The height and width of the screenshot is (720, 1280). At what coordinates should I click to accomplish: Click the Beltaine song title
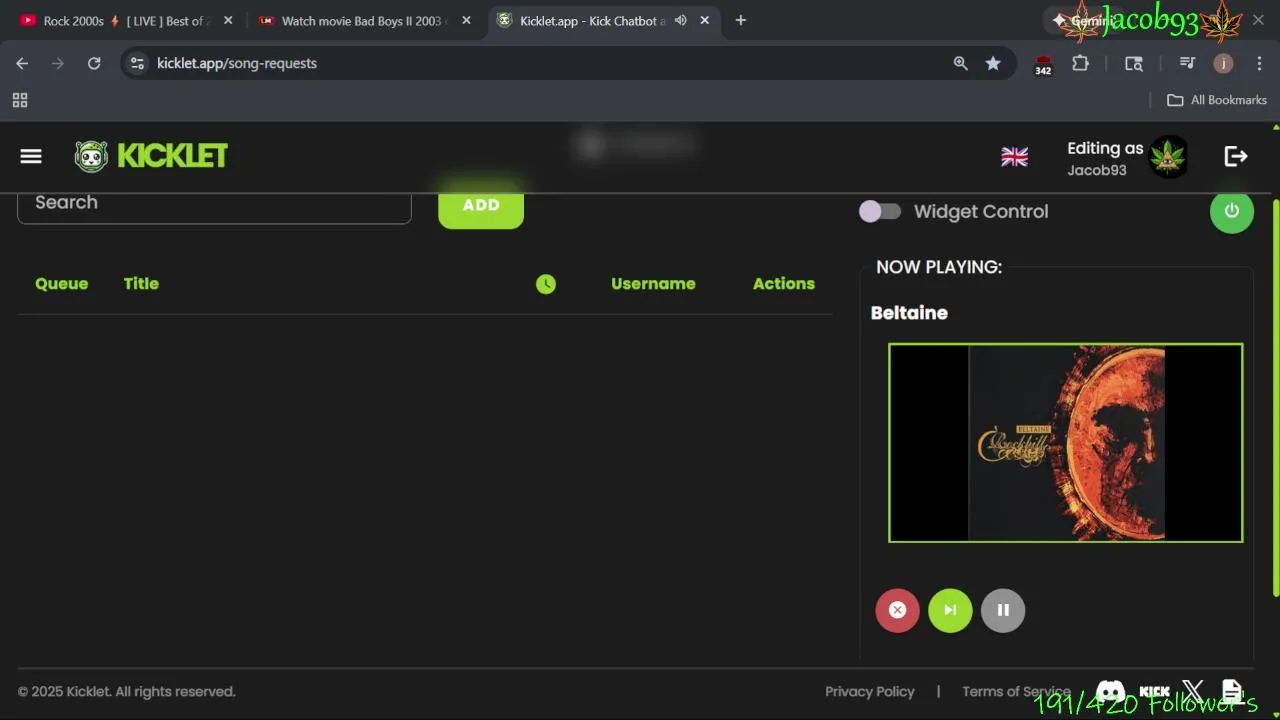point(909,313)
